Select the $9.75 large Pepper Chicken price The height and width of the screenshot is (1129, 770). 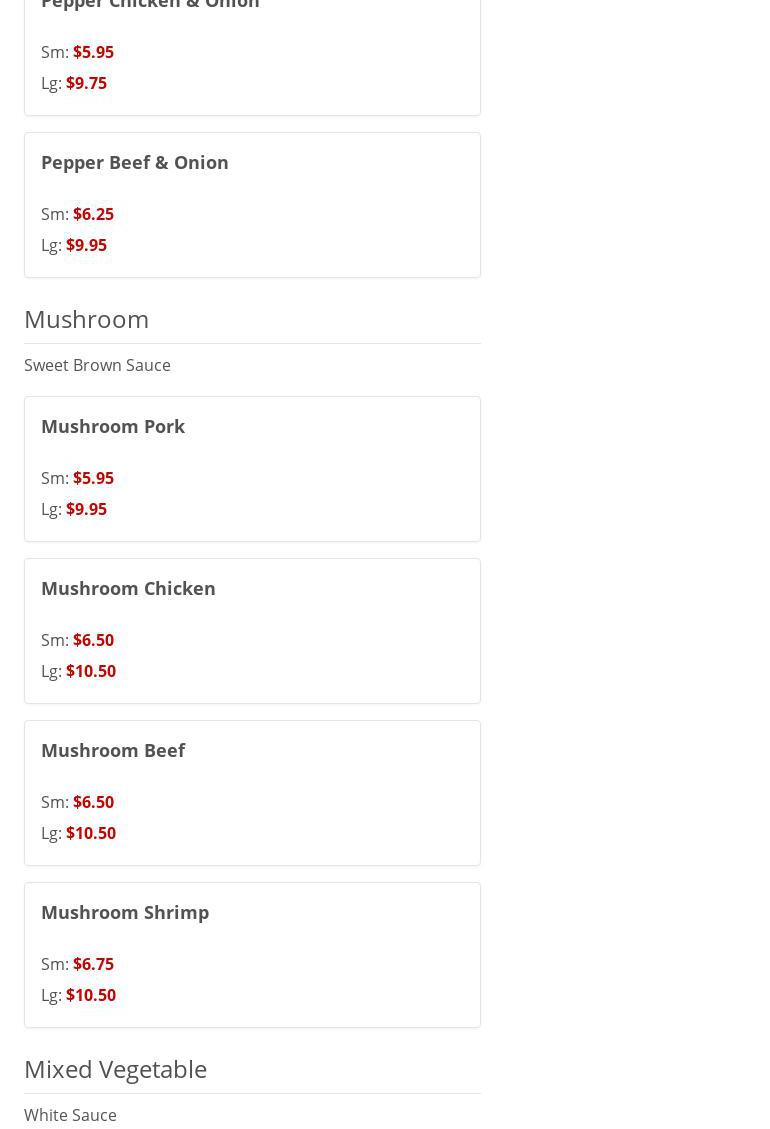click(86, 83)
